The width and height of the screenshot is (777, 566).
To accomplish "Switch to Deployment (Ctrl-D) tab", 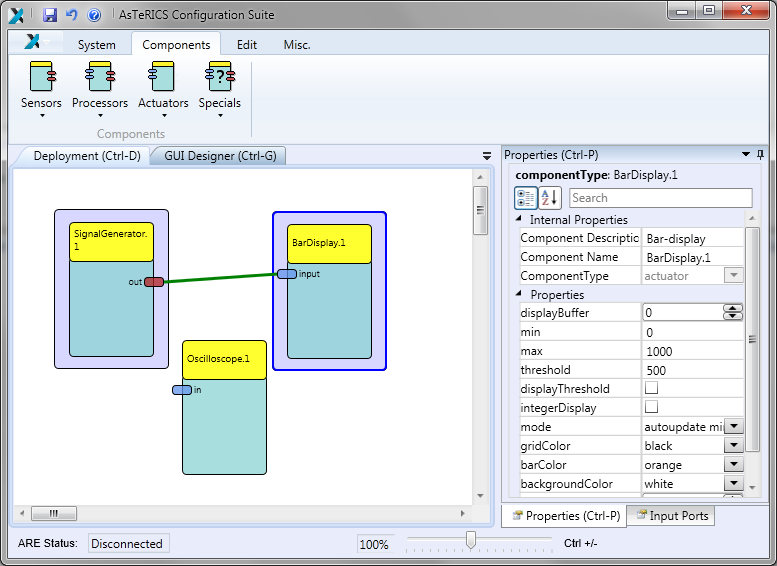I will [87, 156].
